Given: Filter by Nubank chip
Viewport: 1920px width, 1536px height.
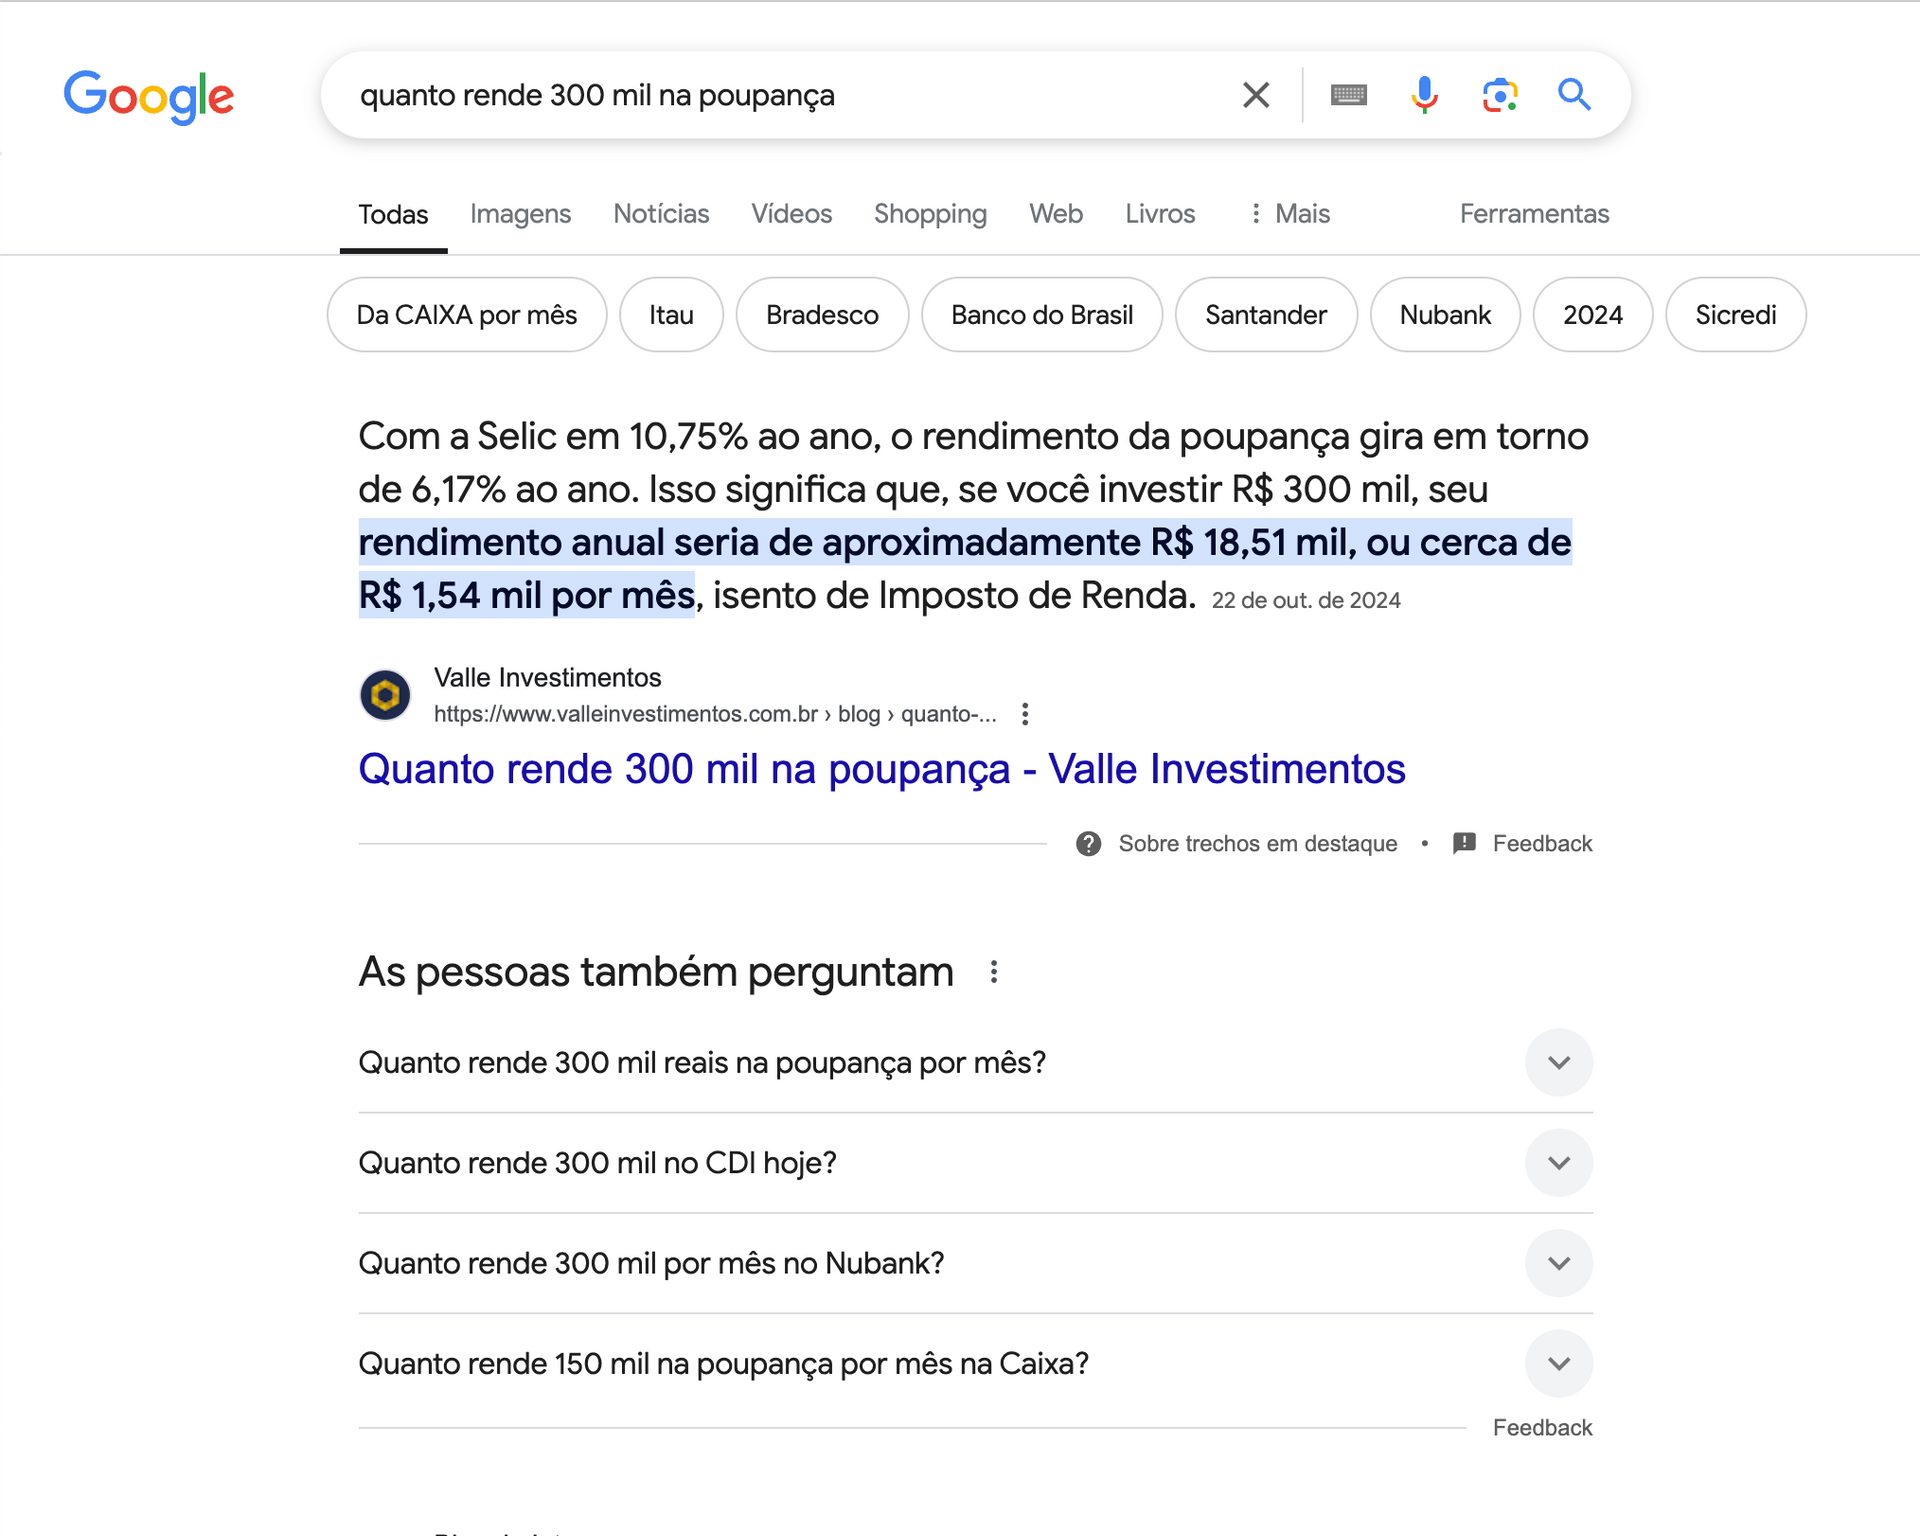Looking at the screenshot, I should [x=1445, y=315].
